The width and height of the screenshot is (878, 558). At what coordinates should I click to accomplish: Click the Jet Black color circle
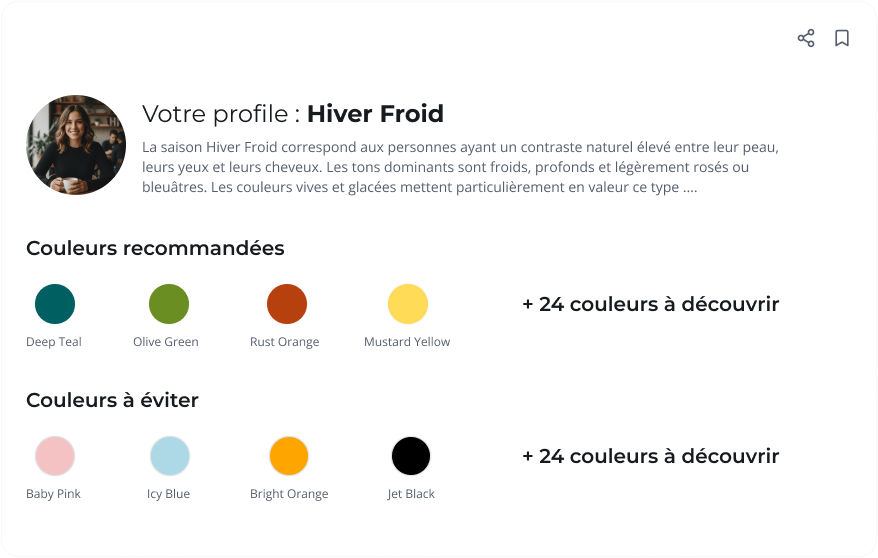pyautogui.click(x=411, y=456)
